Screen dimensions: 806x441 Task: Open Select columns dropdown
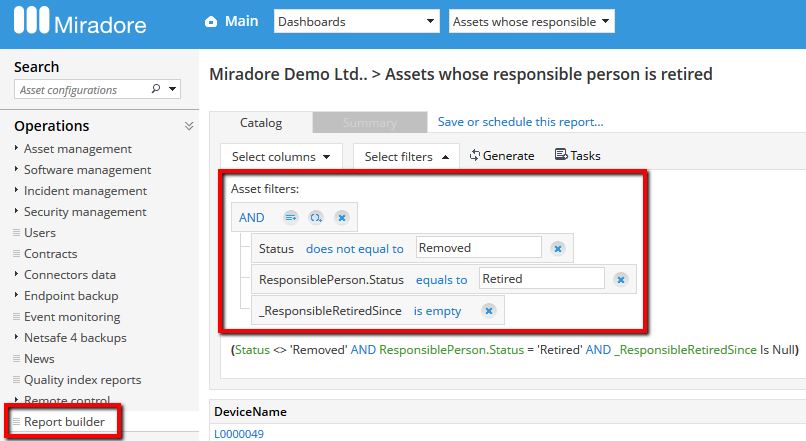[281, 156]
